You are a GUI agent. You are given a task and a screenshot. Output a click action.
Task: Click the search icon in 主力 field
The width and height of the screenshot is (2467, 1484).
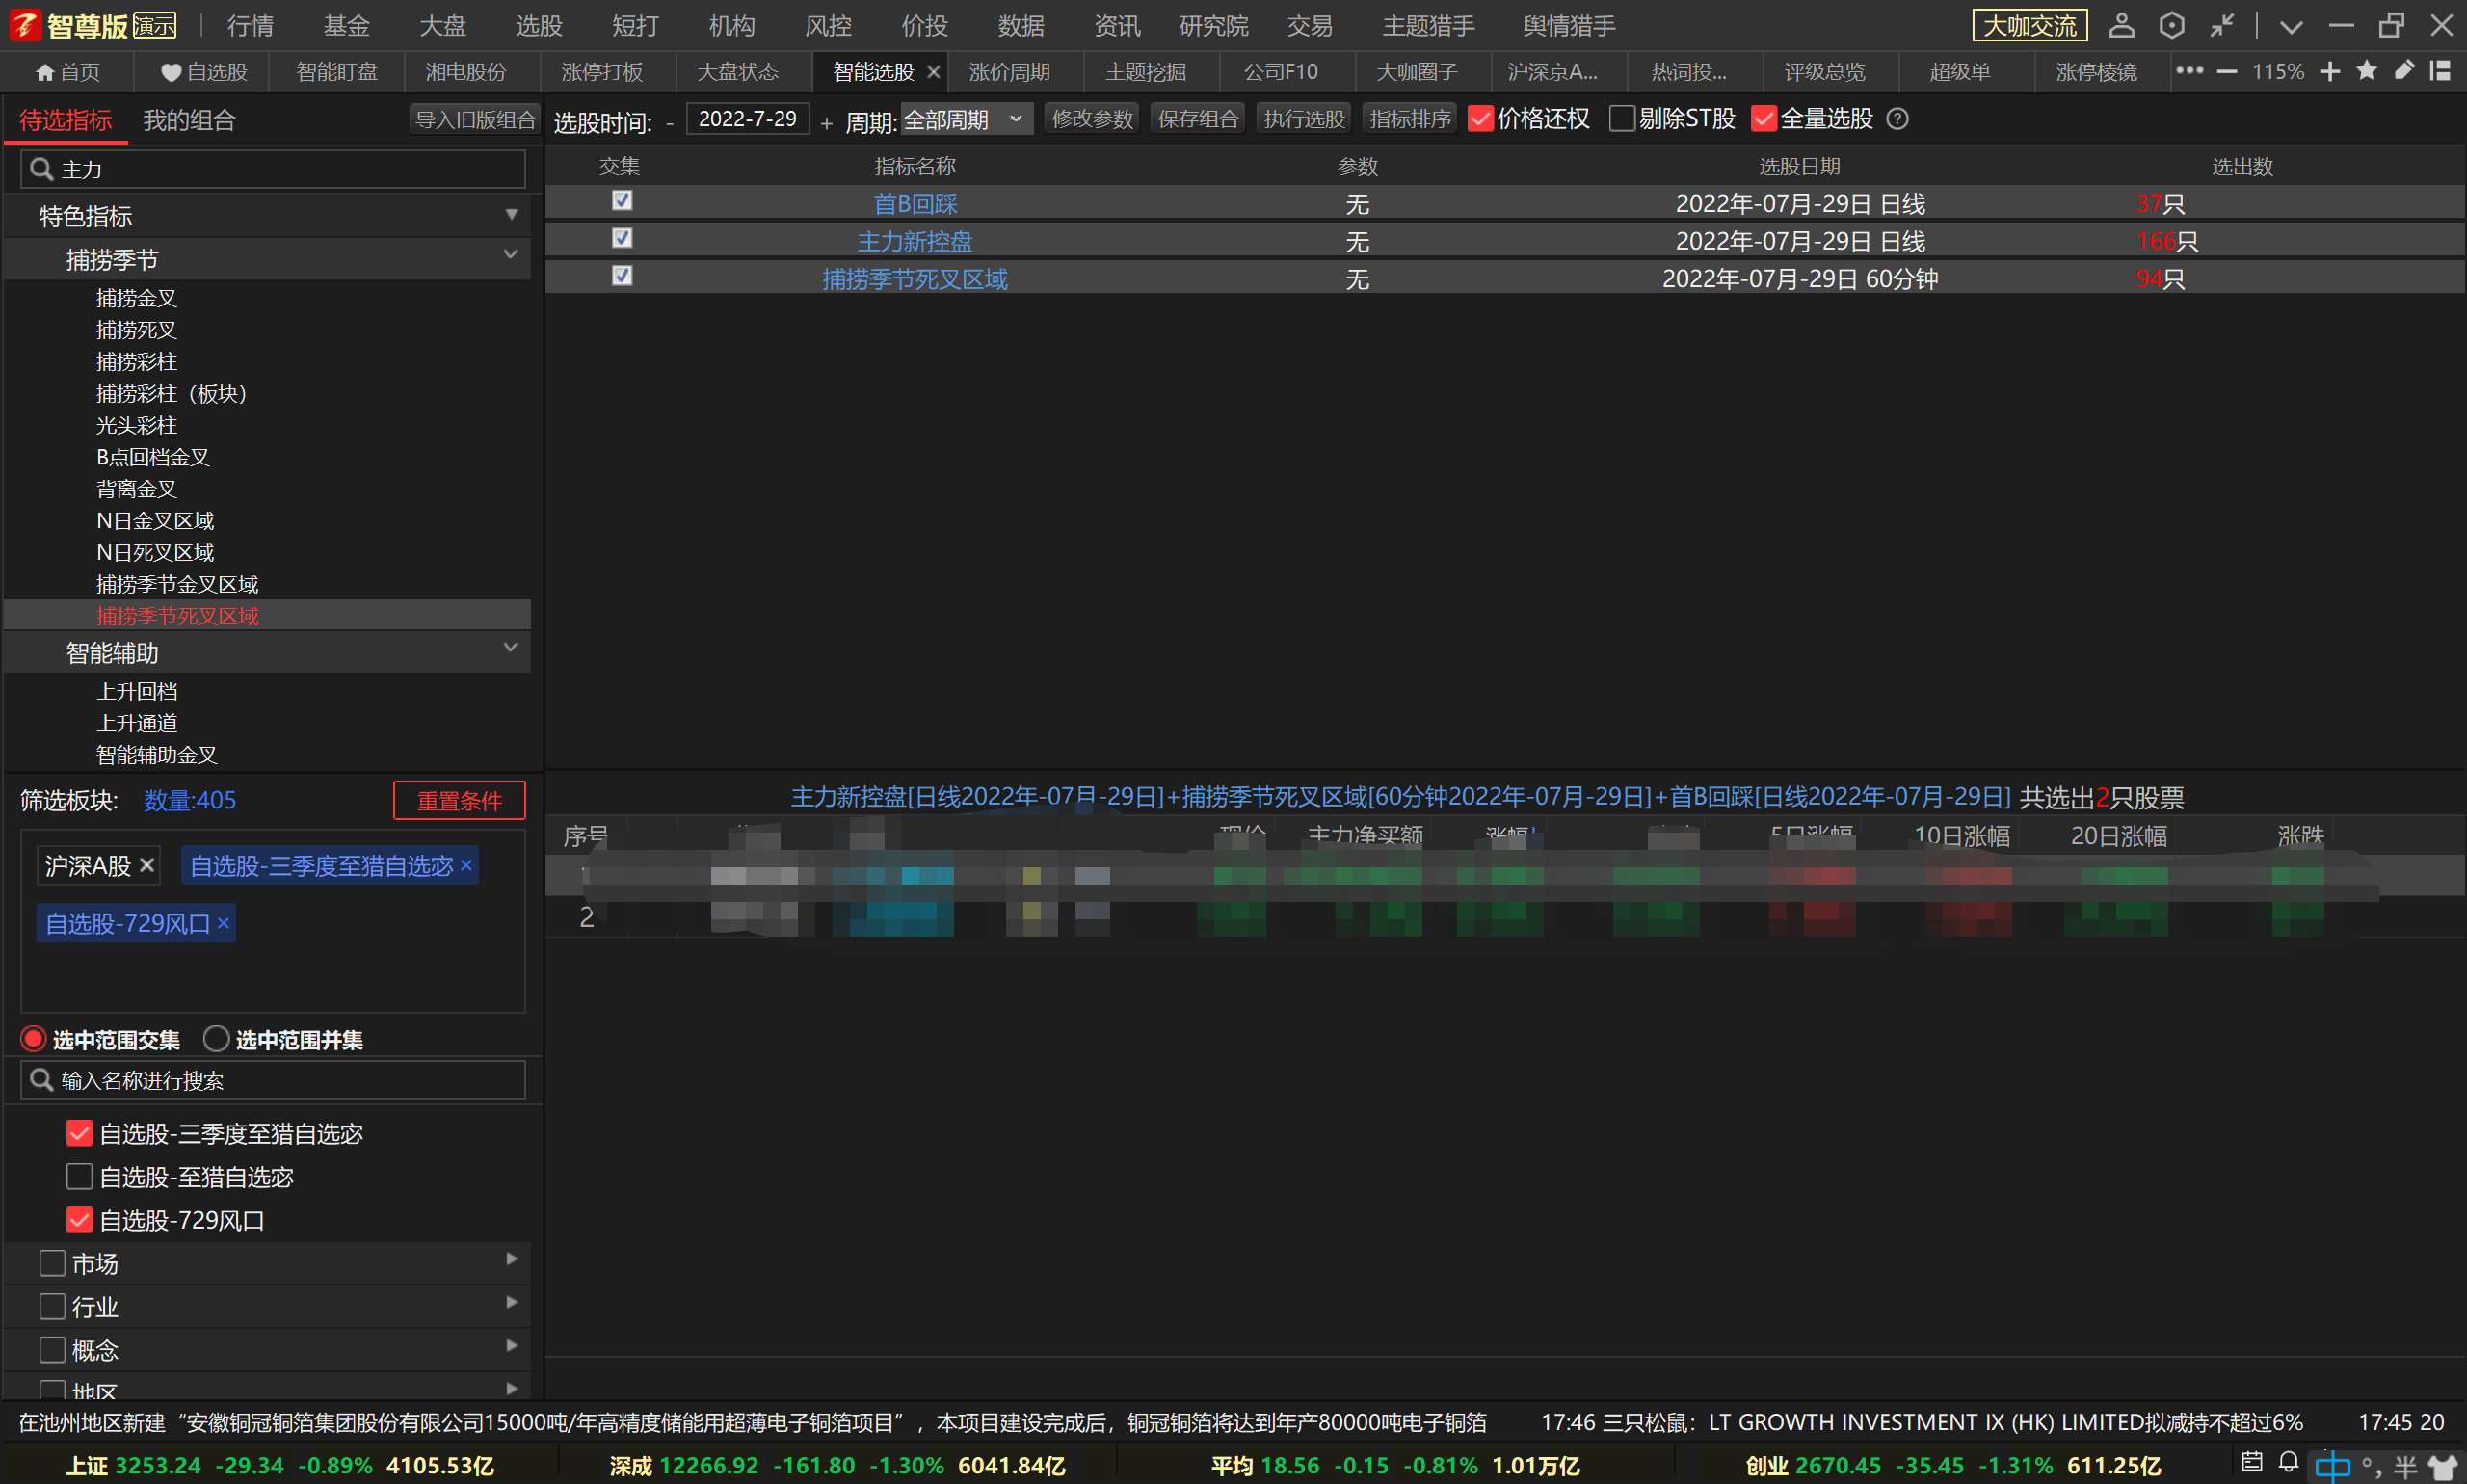(x=41, y=169)
